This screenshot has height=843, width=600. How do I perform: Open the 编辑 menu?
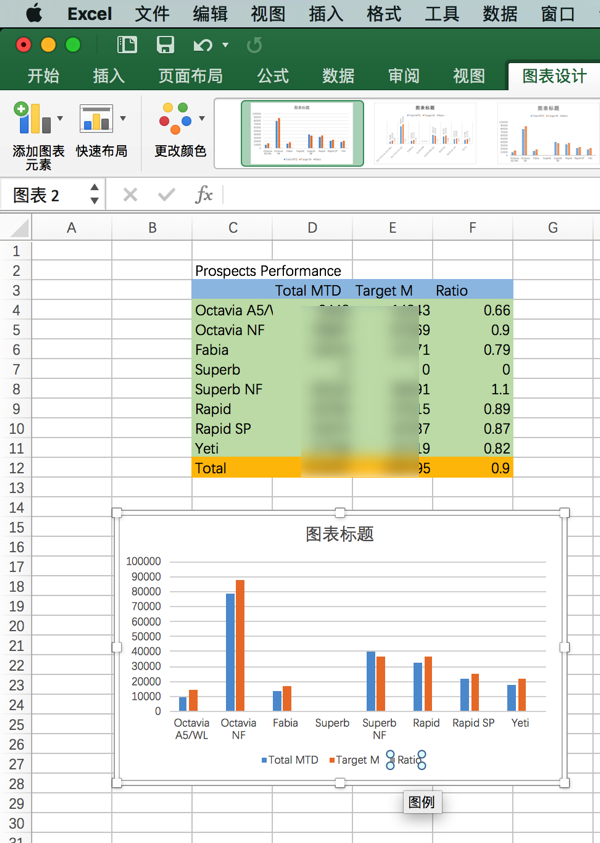pos(210,13)
